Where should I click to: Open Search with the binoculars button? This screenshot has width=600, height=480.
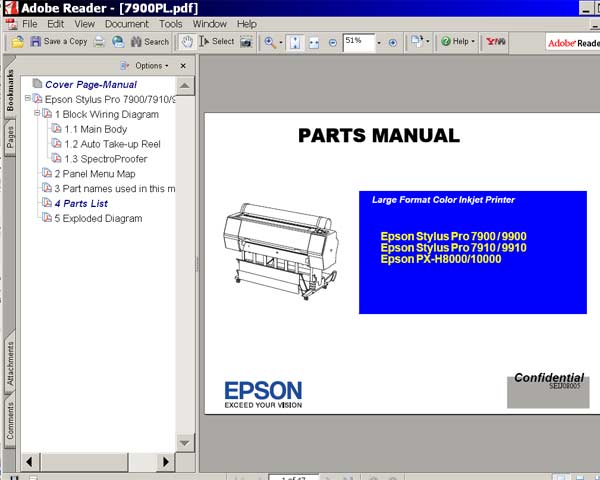150,41
